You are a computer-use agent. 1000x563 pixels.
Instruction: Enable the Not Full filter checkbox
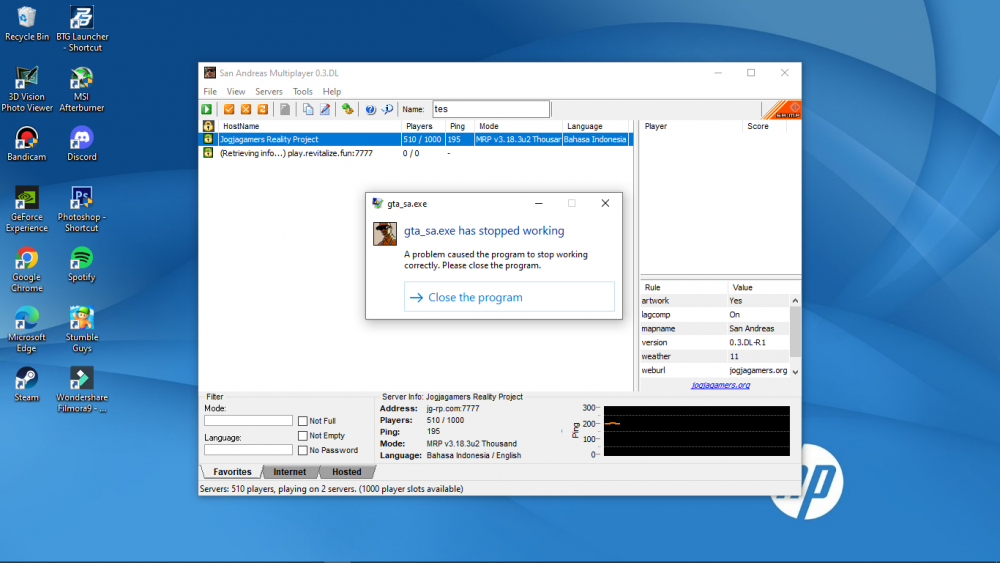[303, 421]
